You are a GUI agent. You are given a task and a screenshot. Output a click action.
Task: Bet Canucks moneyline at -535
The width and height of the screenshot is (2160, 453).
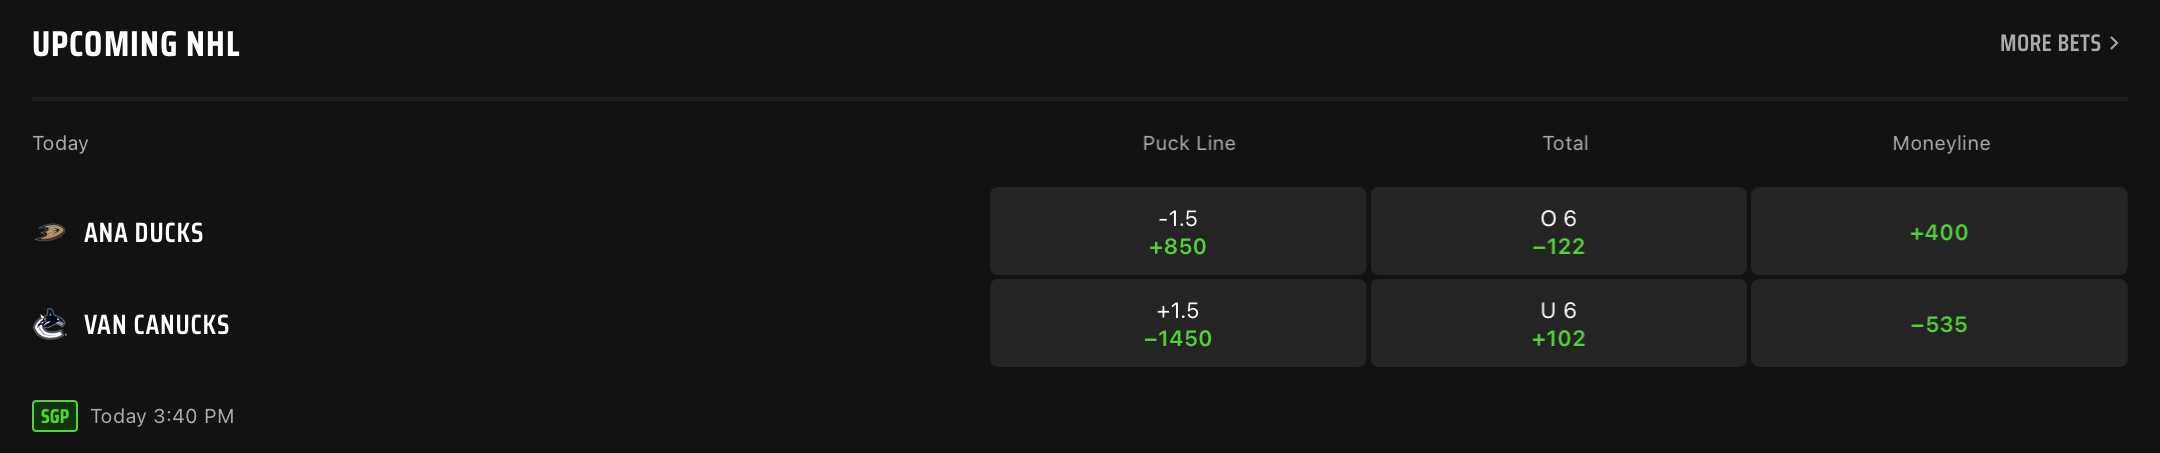coord(1938,323)
